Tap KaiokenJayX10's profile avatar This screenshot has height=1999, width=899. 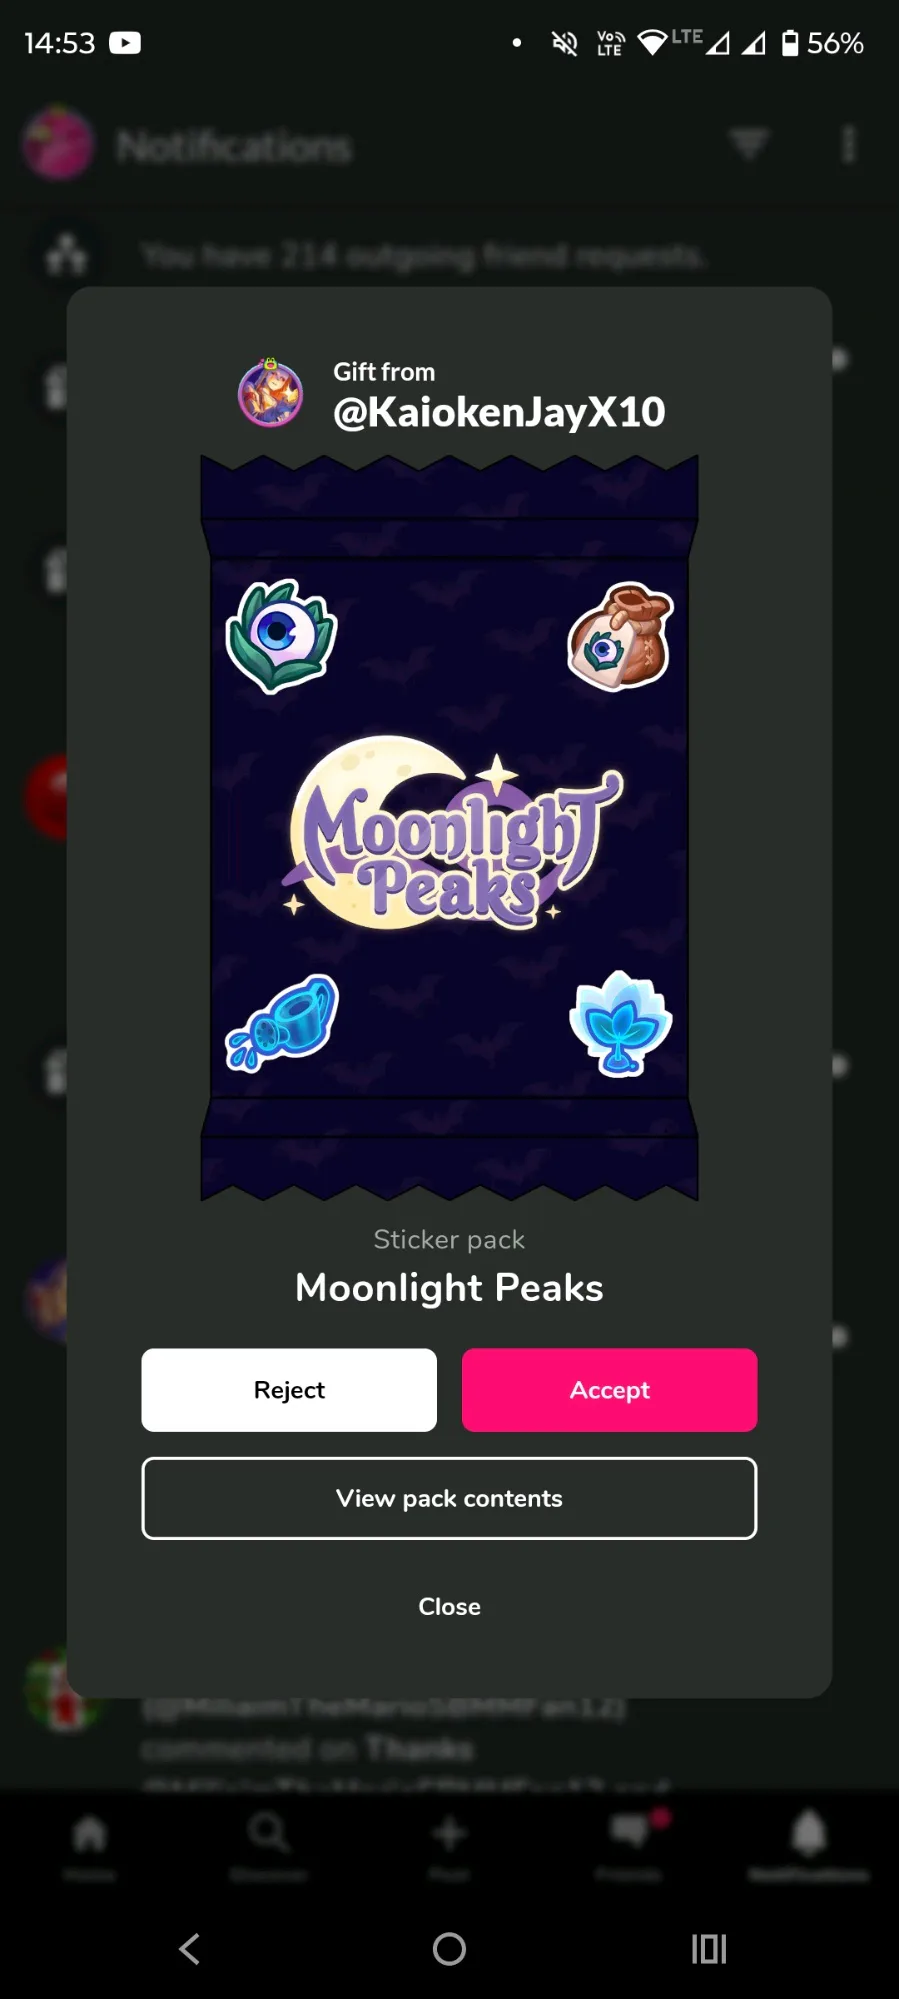pos(270,393)
